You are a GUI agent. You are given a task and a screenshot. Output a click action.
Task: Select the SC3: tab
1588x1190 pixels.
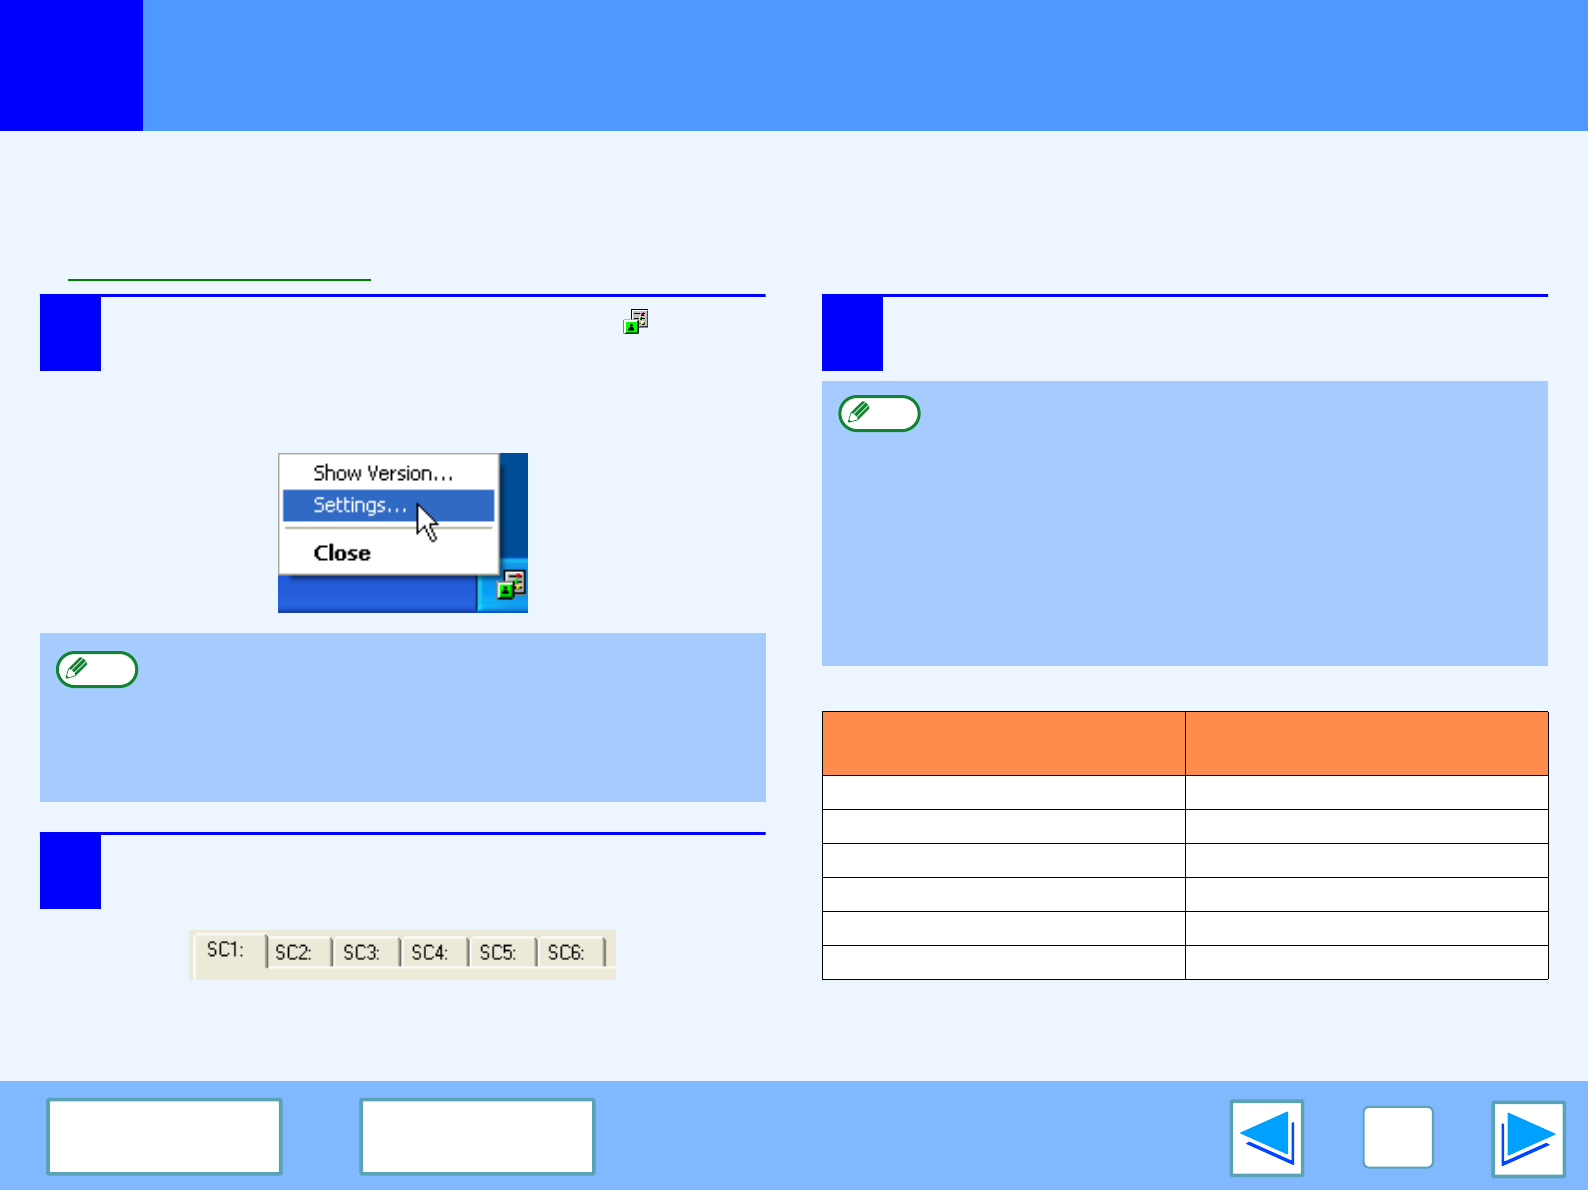(x=362, y=952)
